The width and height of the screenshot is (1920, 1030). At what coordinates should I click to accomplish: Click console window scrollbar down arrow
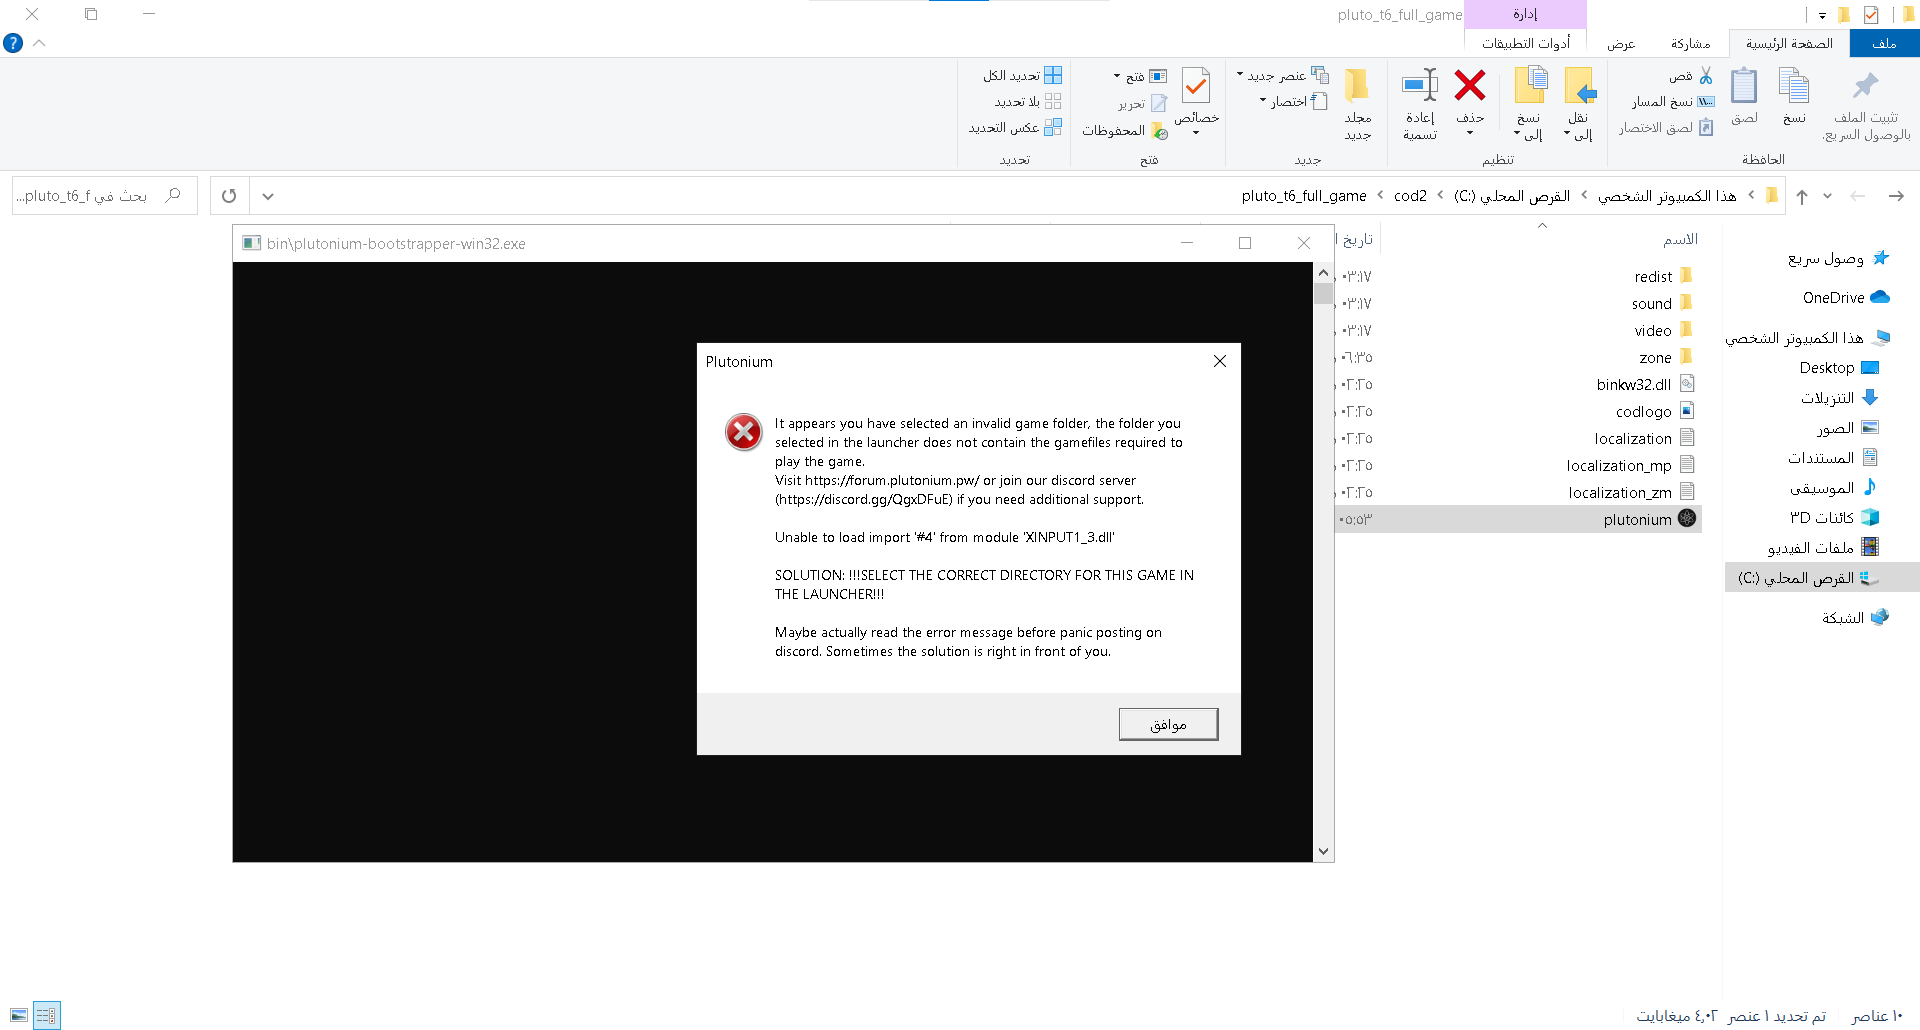1323,851
